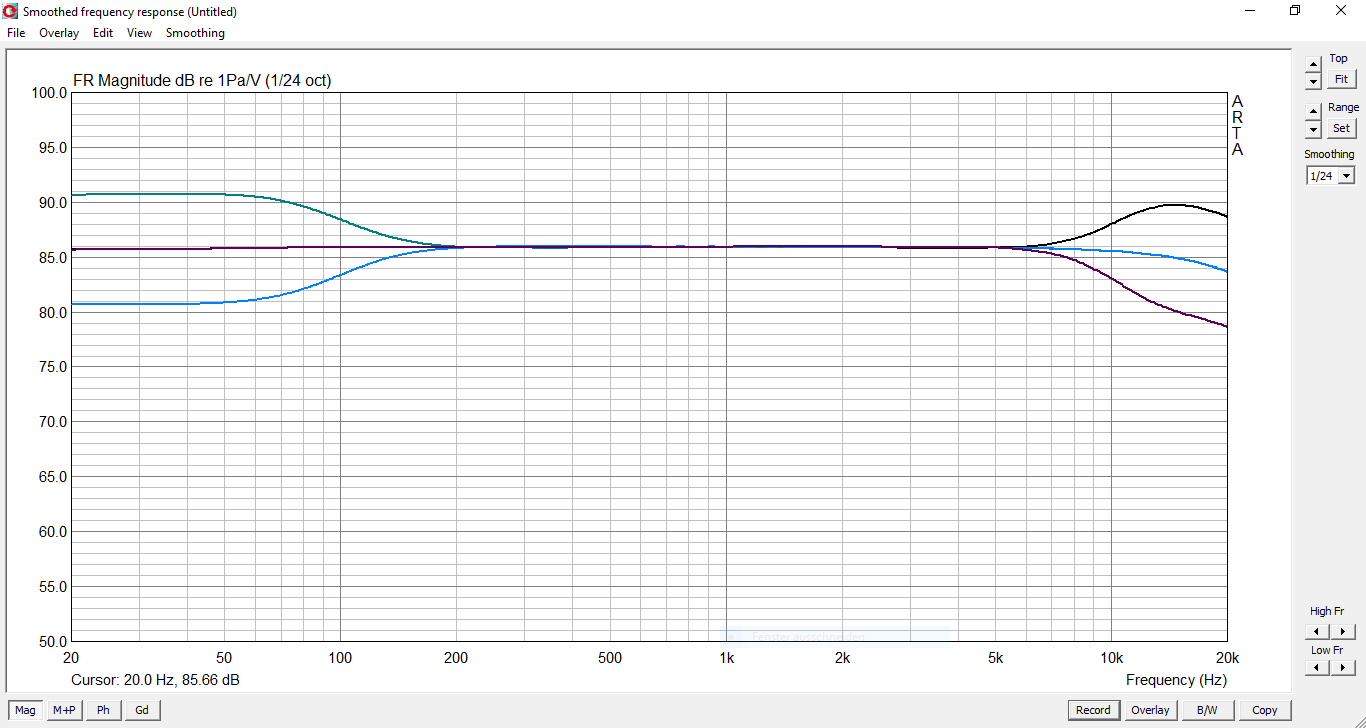Switch to Mag magnitude view
The width and height of the screenshot is (1366, 728).
point(25,710)
